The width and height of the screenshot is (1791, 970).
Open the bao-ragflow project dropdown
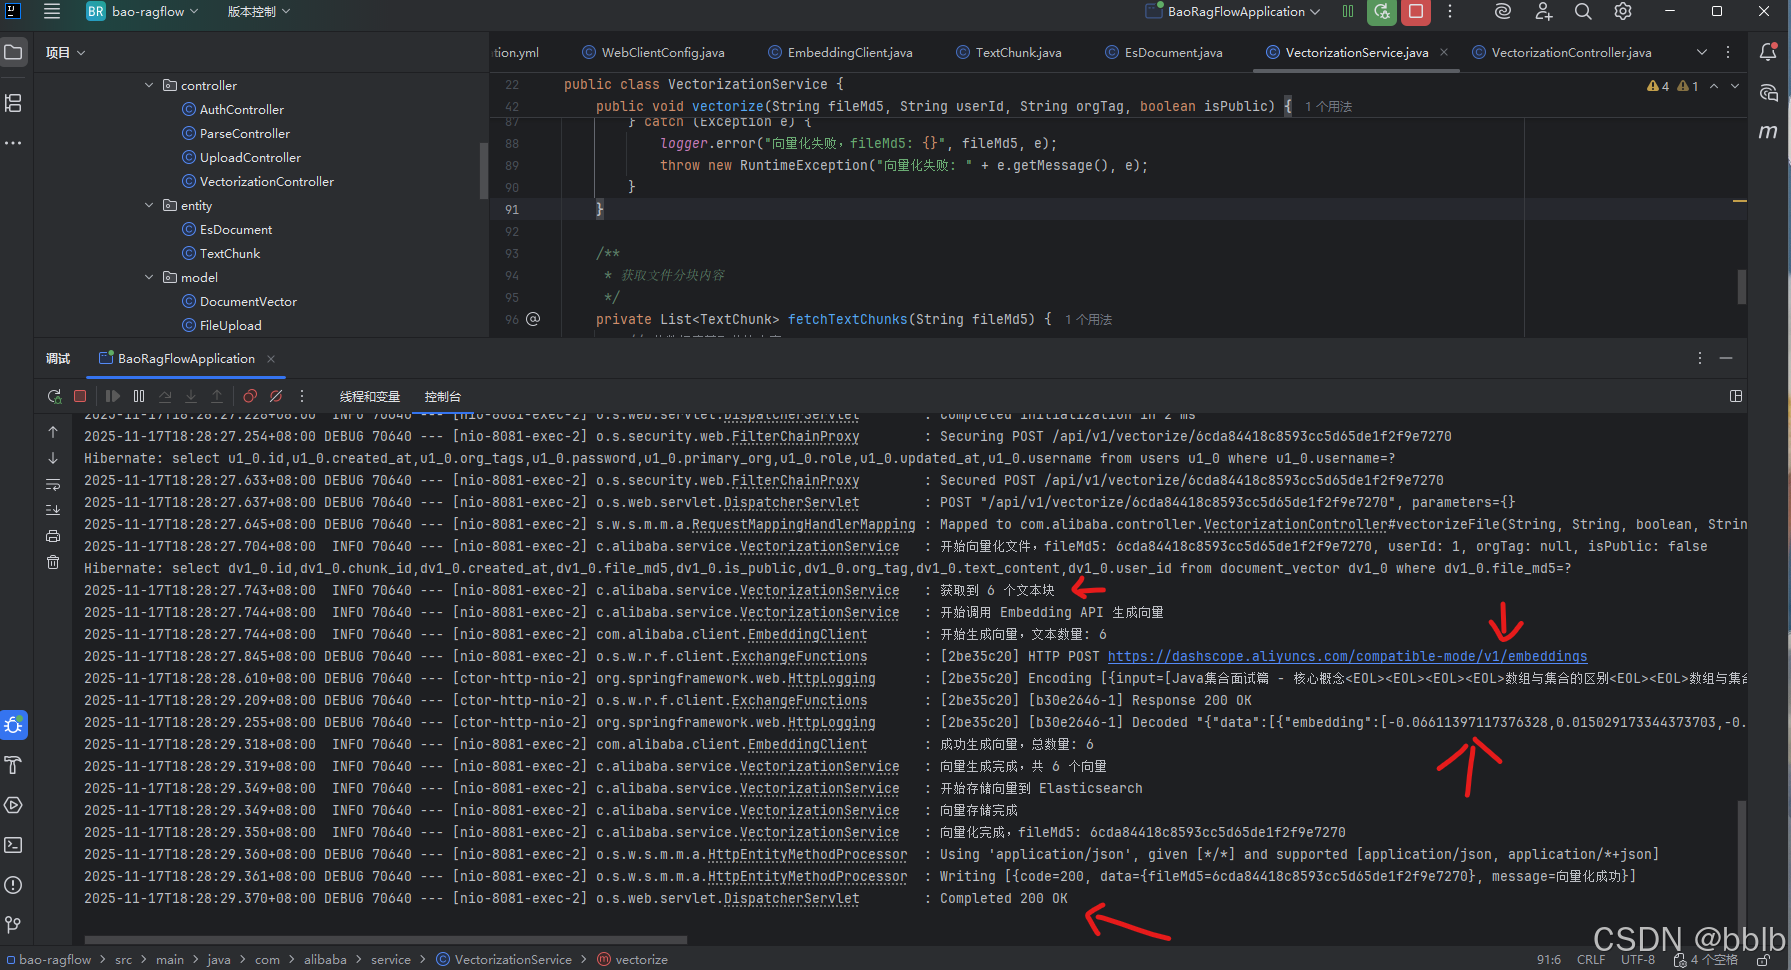click(x=142, y=12)
